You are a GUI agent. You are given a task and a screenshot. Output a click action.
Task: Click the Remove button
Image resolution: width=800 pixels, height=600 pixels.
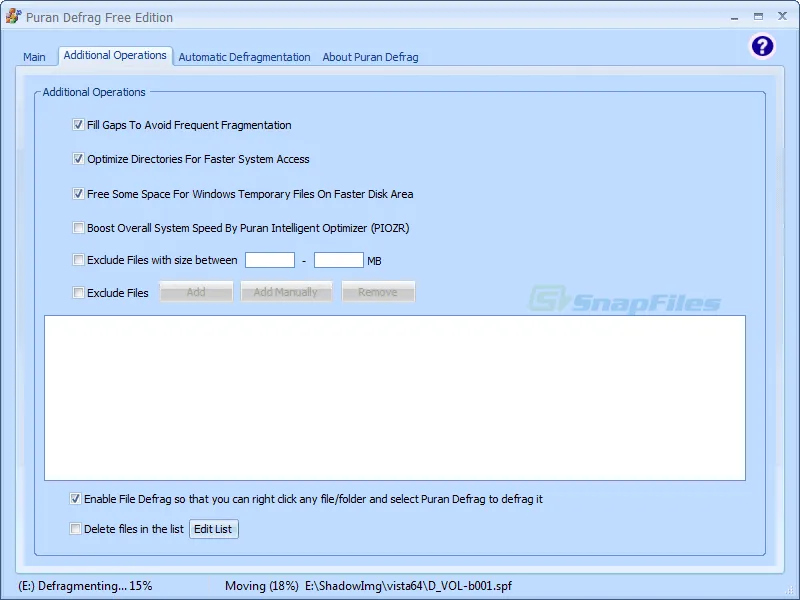click(x=378, y=292)
